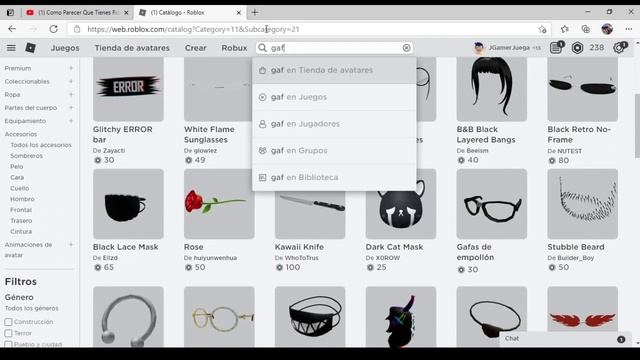
Task: Go back in the browser
Action: [12, 29]
